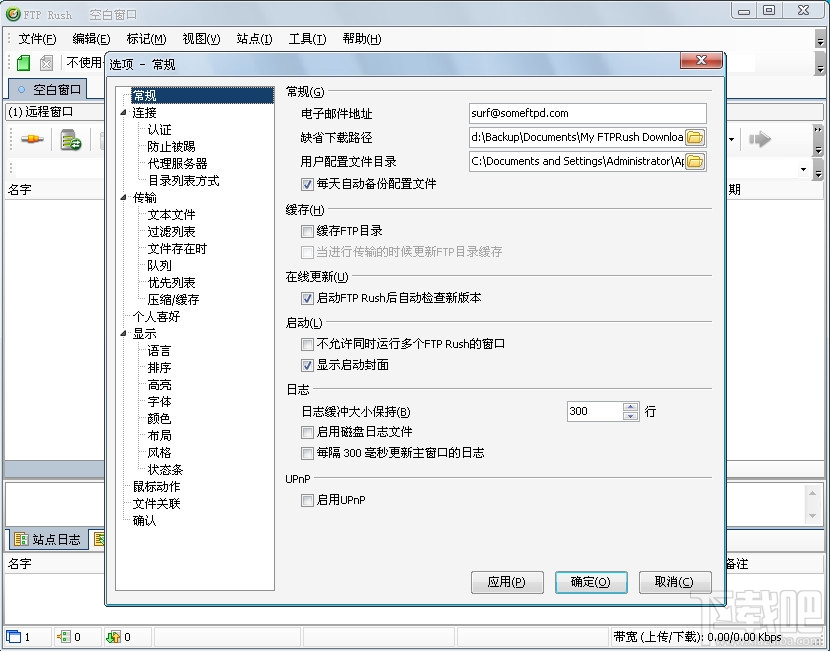830x651 pixels.
Task: Select 文件存在时 in options tree
Action: 177,248
